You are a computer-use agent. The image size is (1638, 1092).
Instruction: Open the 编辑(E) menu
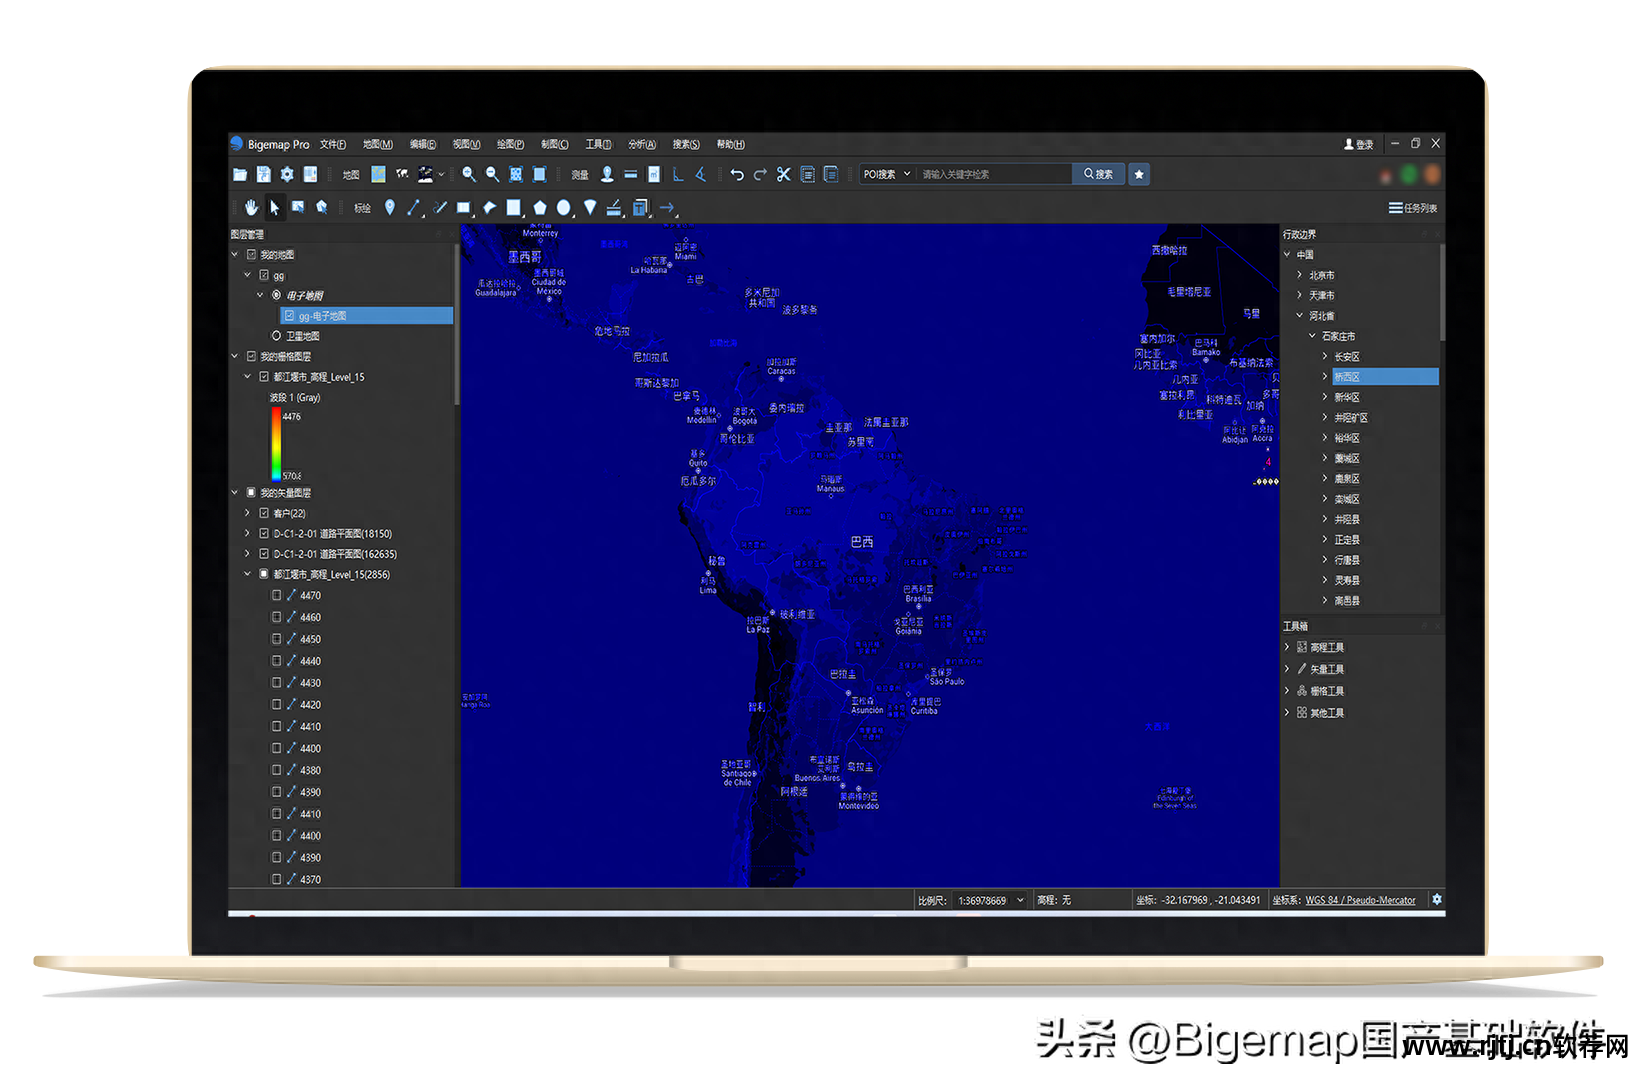(x=423, y=144)
